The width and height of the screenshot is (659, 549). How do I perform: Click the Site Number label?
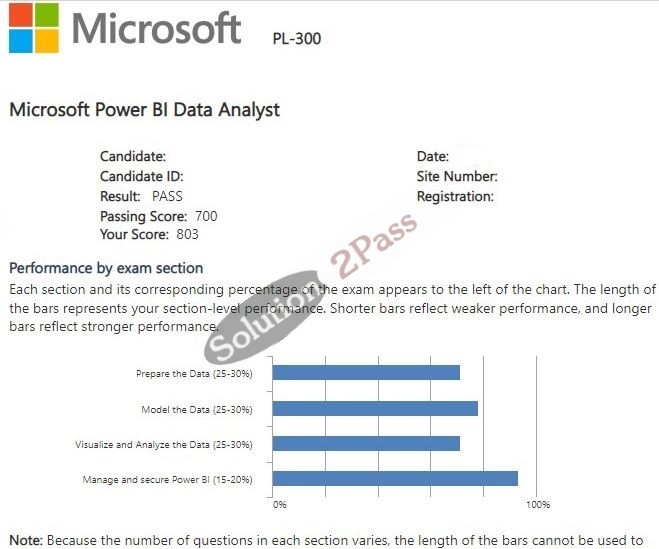457,176
